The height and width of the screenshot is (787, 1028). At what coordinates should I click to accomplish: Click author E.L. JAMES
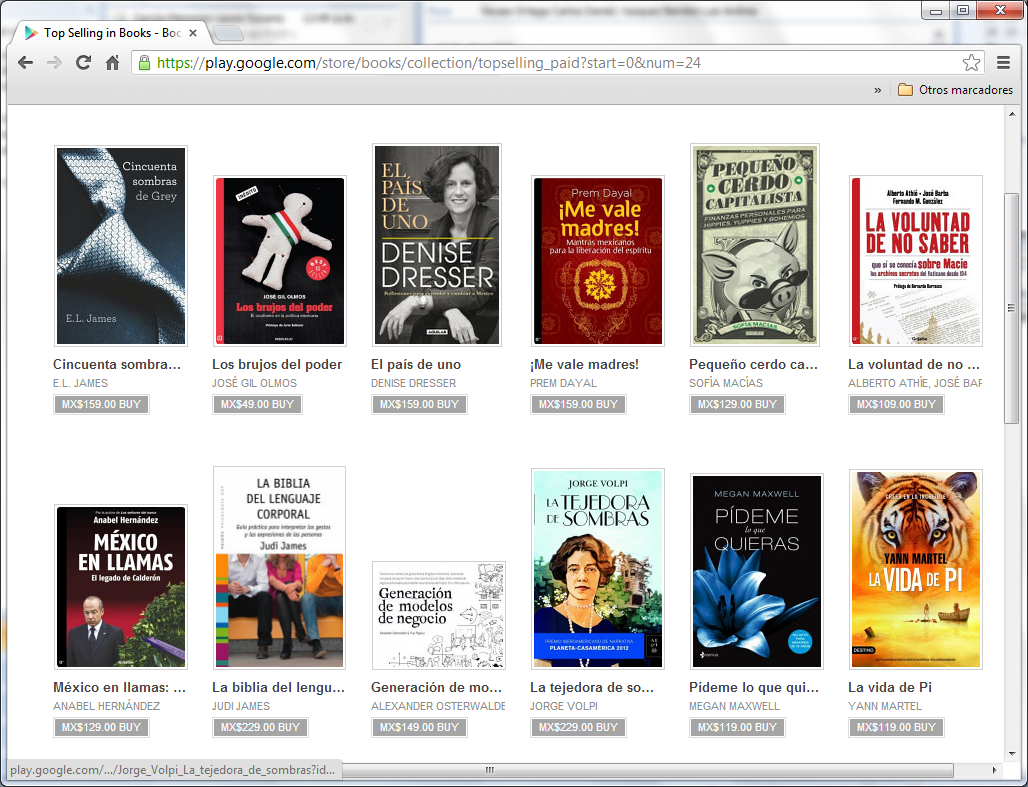coord(81,383)
